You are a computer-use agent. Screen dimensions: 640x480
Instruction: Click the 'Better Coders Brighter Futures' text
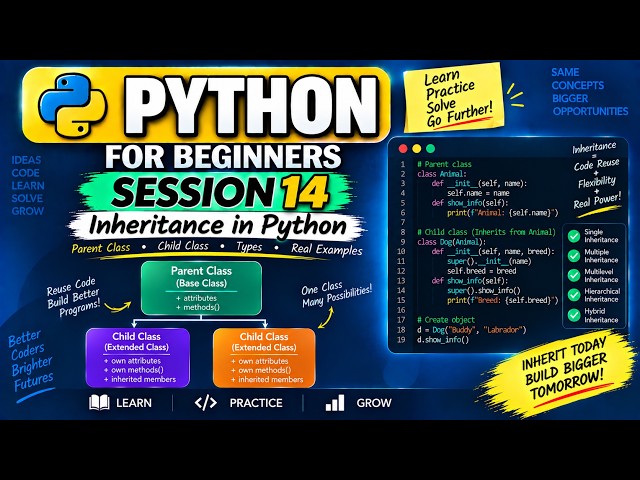click(31, 361)
